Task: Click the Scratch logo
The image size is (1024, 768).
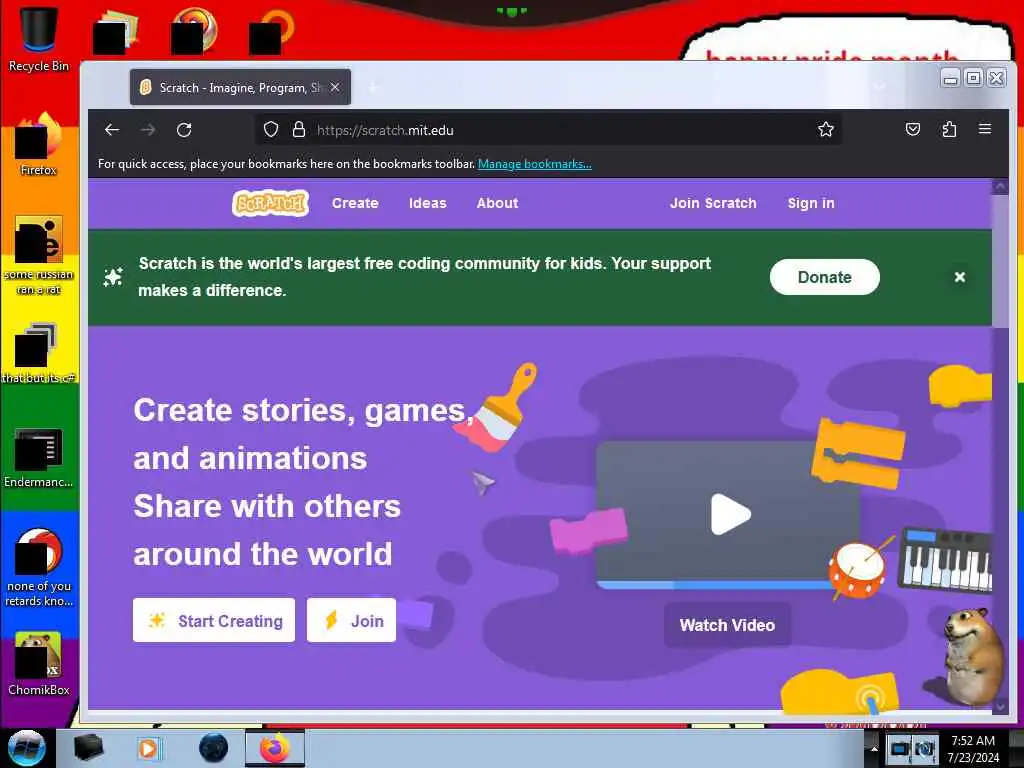Action: 270,203
